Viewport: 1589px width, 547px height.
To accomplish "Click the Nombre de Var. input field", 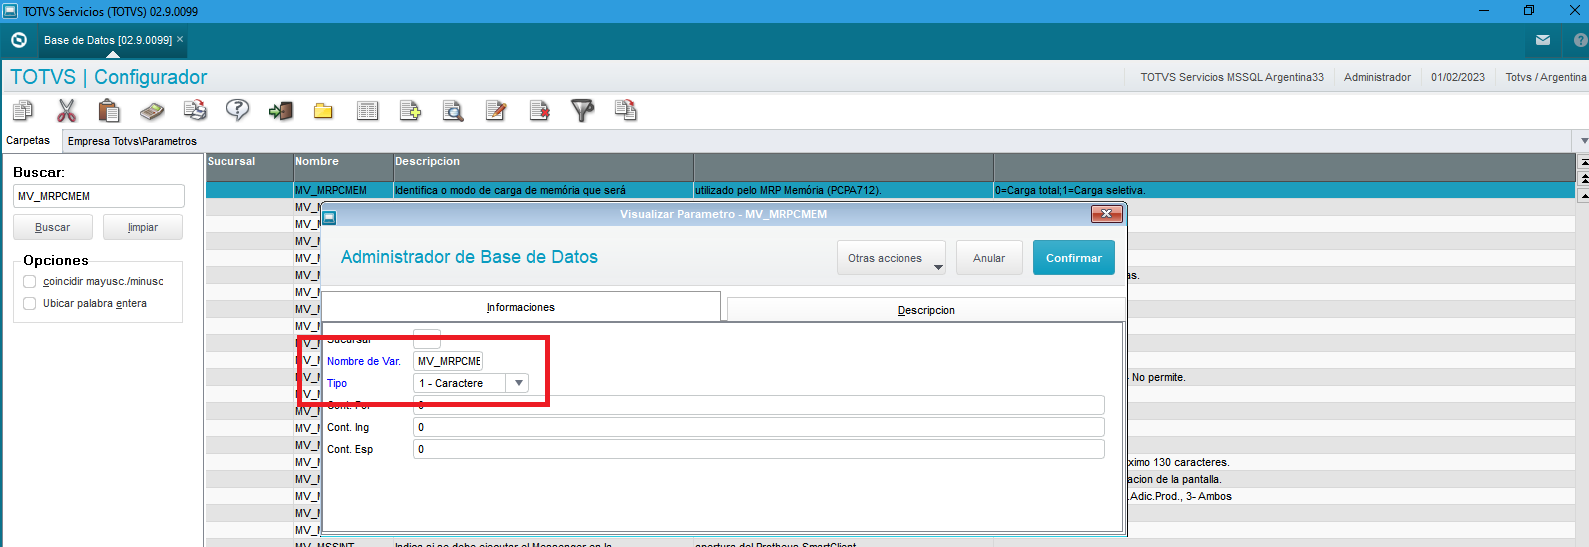I will 448,361.
